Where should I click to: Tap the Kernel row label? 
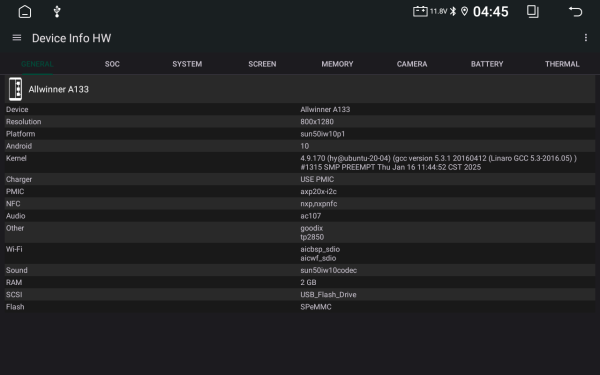click(16, 158)
